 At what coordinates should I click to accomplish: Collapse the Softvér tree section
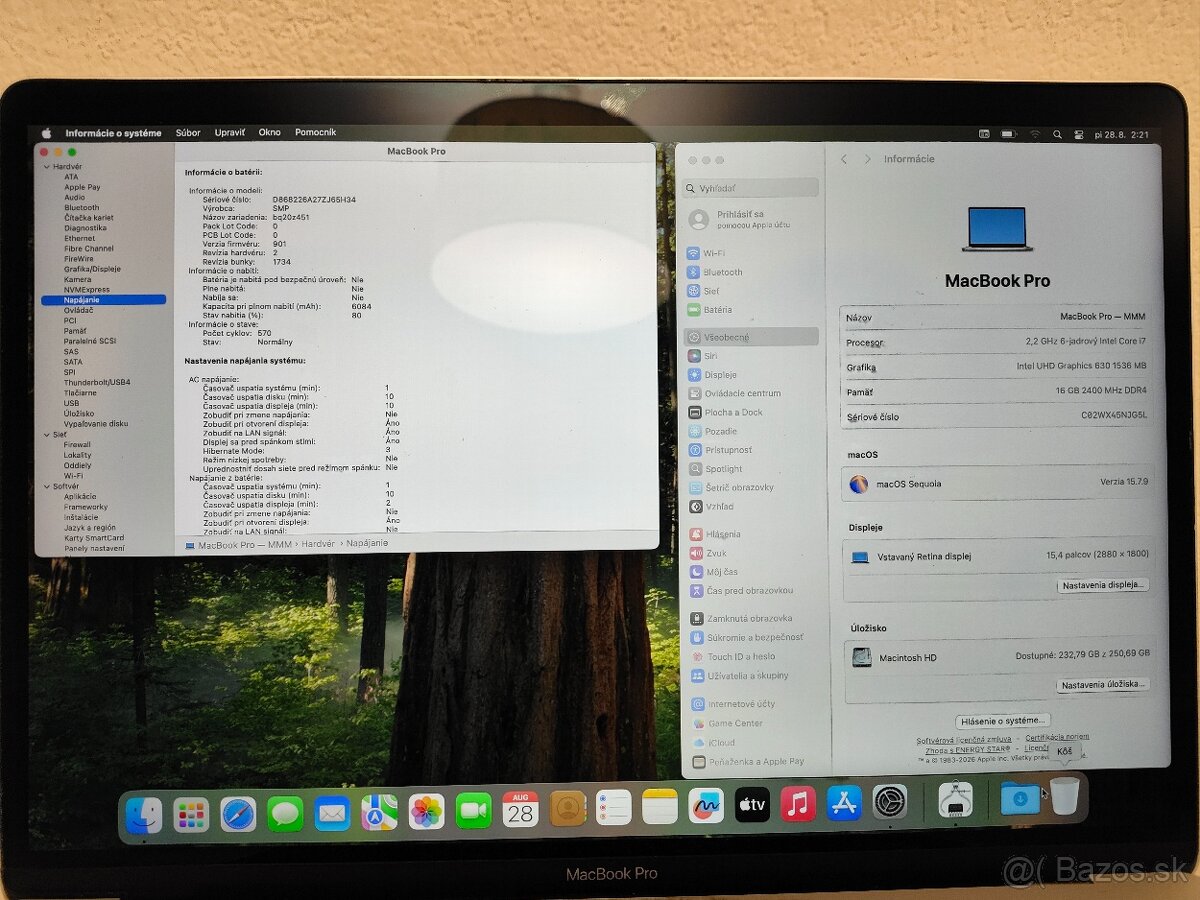pyautogui.click(x=45, y=486)
